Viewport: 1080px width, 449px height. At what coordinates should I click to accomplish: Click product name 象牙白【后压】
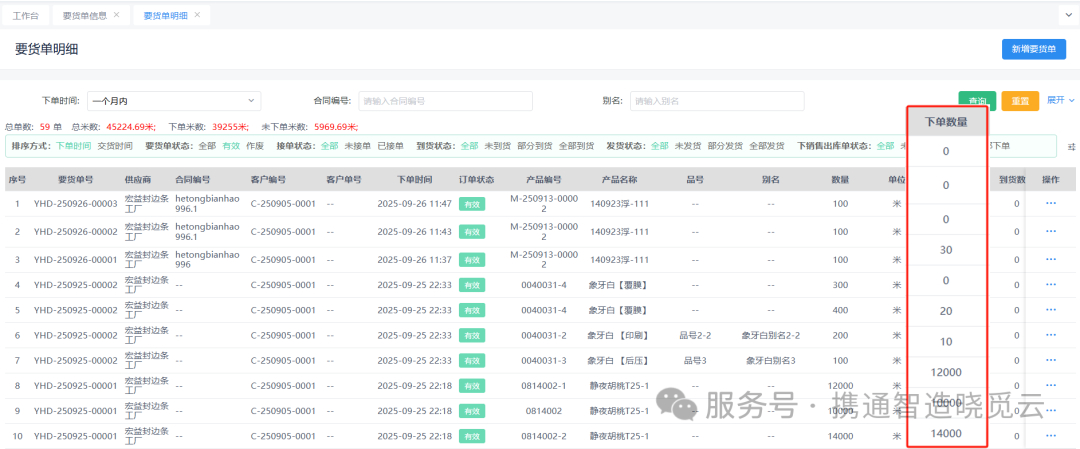point(619,360)
